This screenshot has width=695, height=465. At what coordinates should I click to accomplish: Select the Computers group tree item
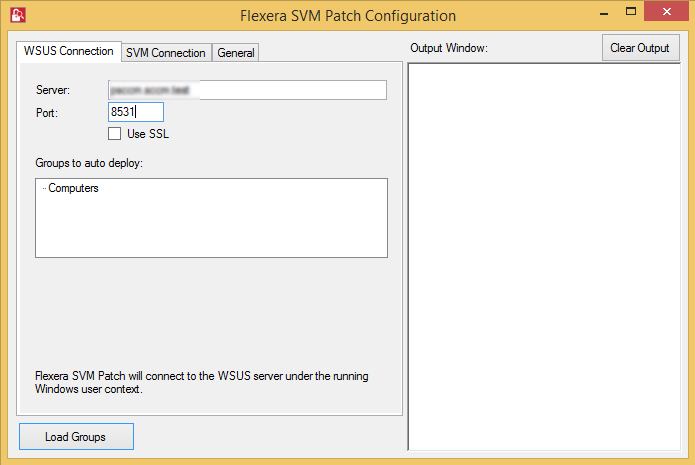pos(73,188)
